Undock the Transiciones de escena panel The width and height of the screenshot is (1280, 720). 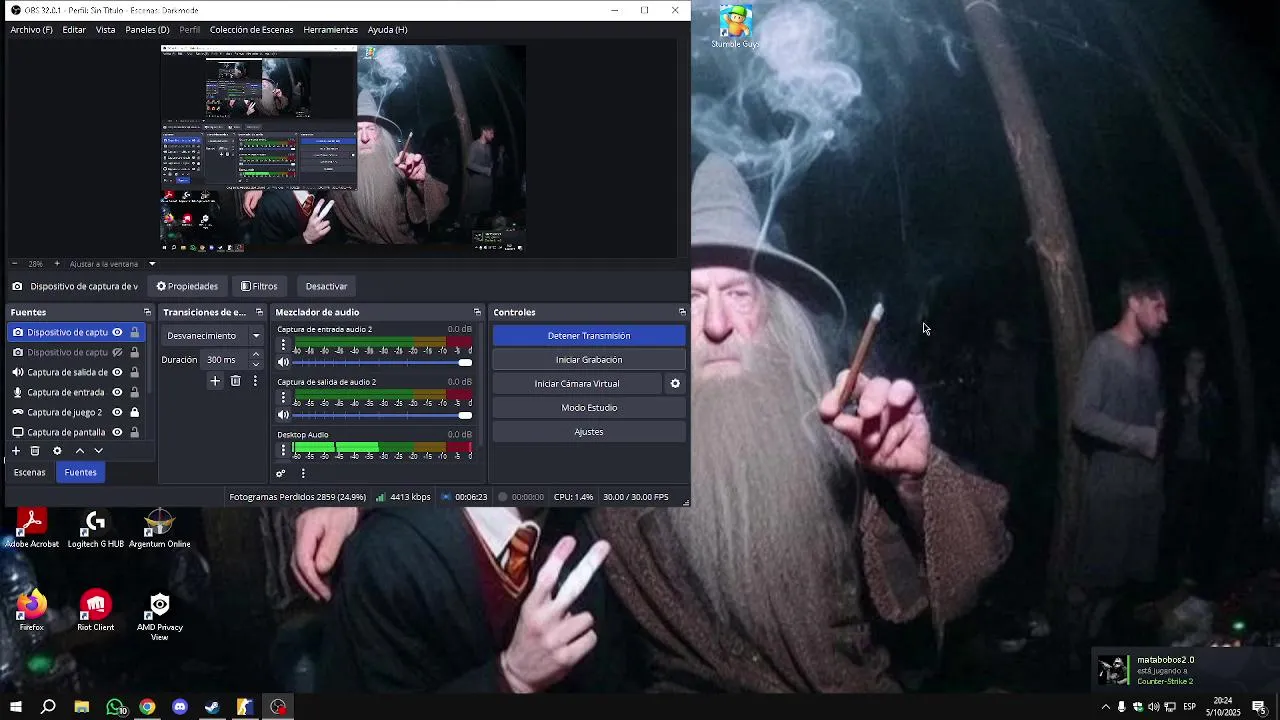point(259,312)
